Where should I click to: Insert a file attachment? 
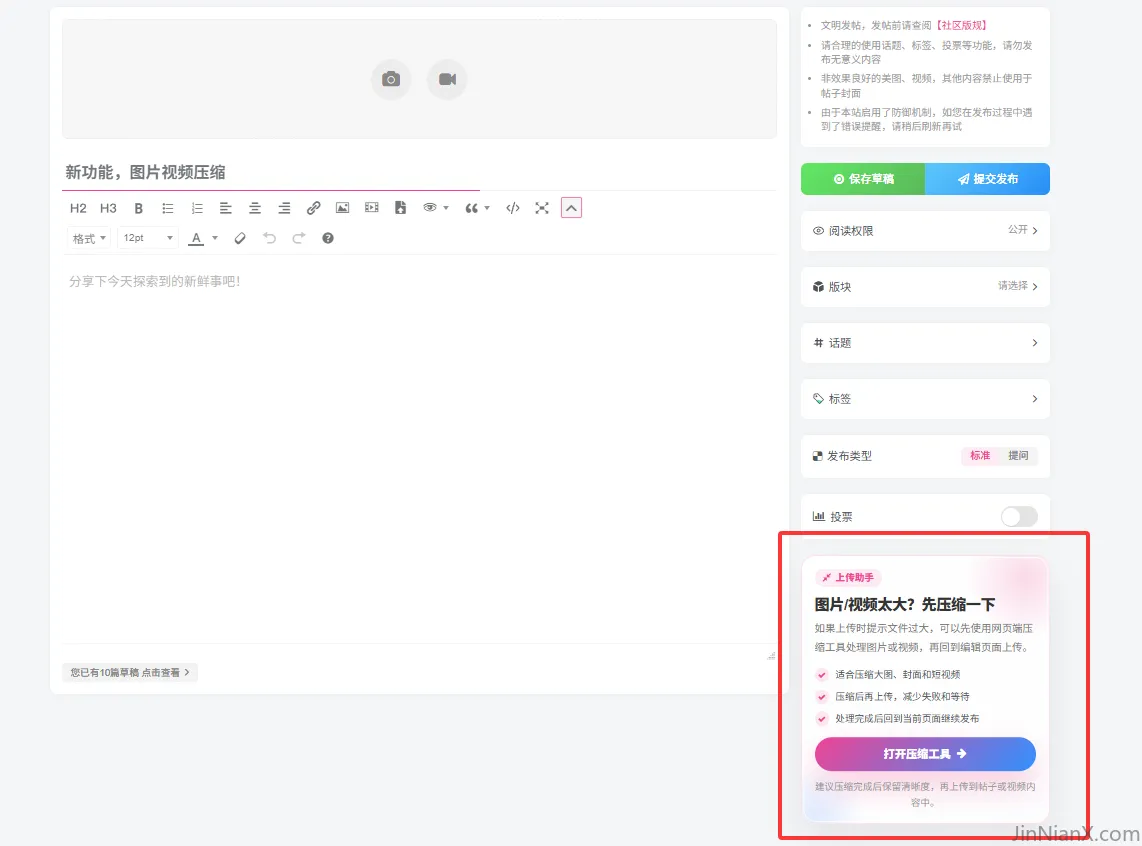point(401,208)
